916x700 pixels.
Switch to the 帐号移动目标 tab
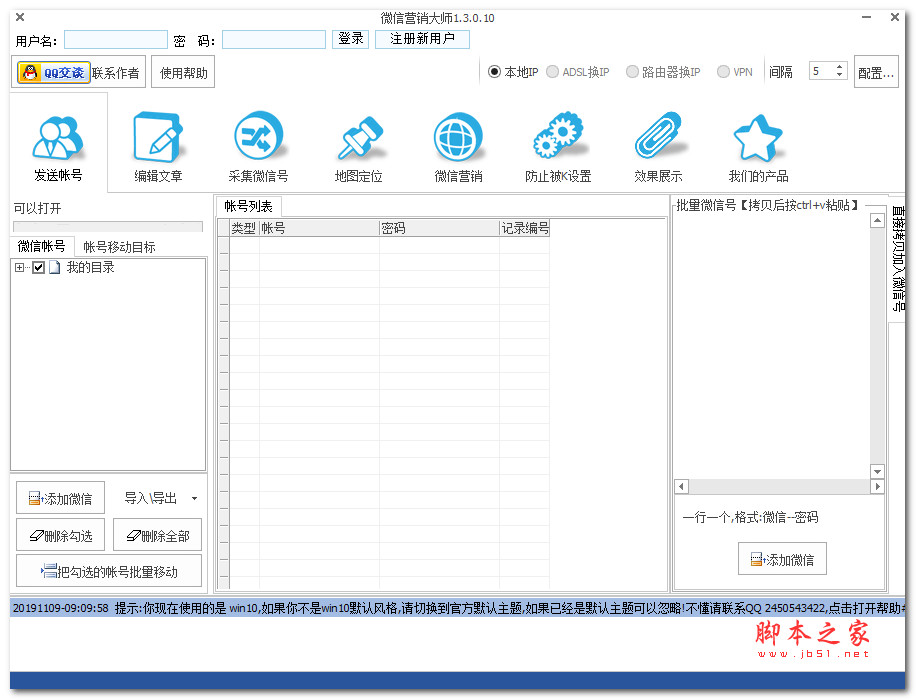pos(119,247)
